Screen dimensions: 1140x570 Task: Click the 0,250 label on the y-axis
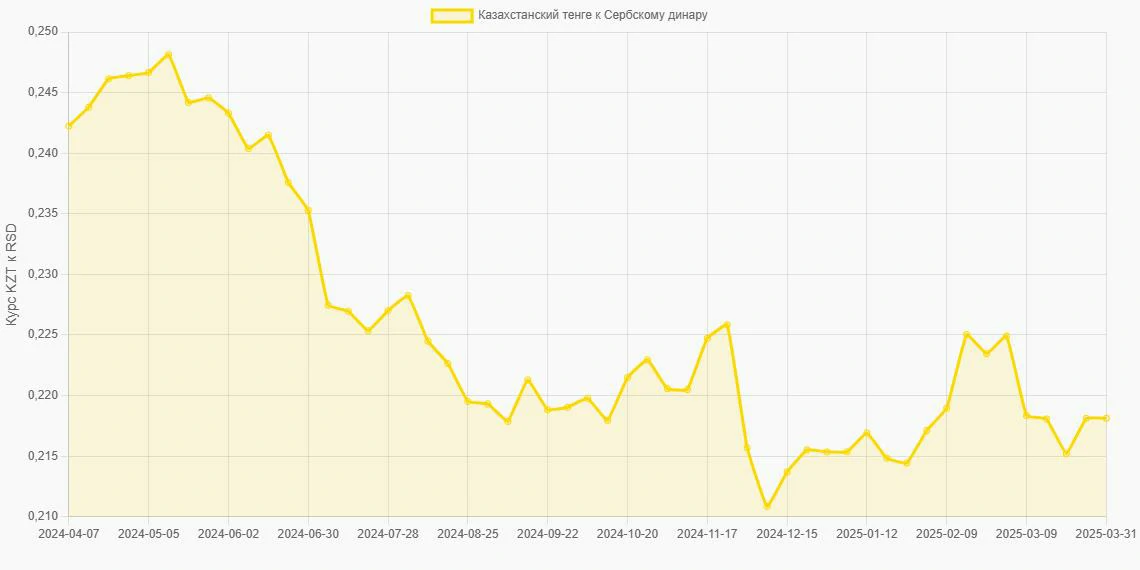click(43, 32)
